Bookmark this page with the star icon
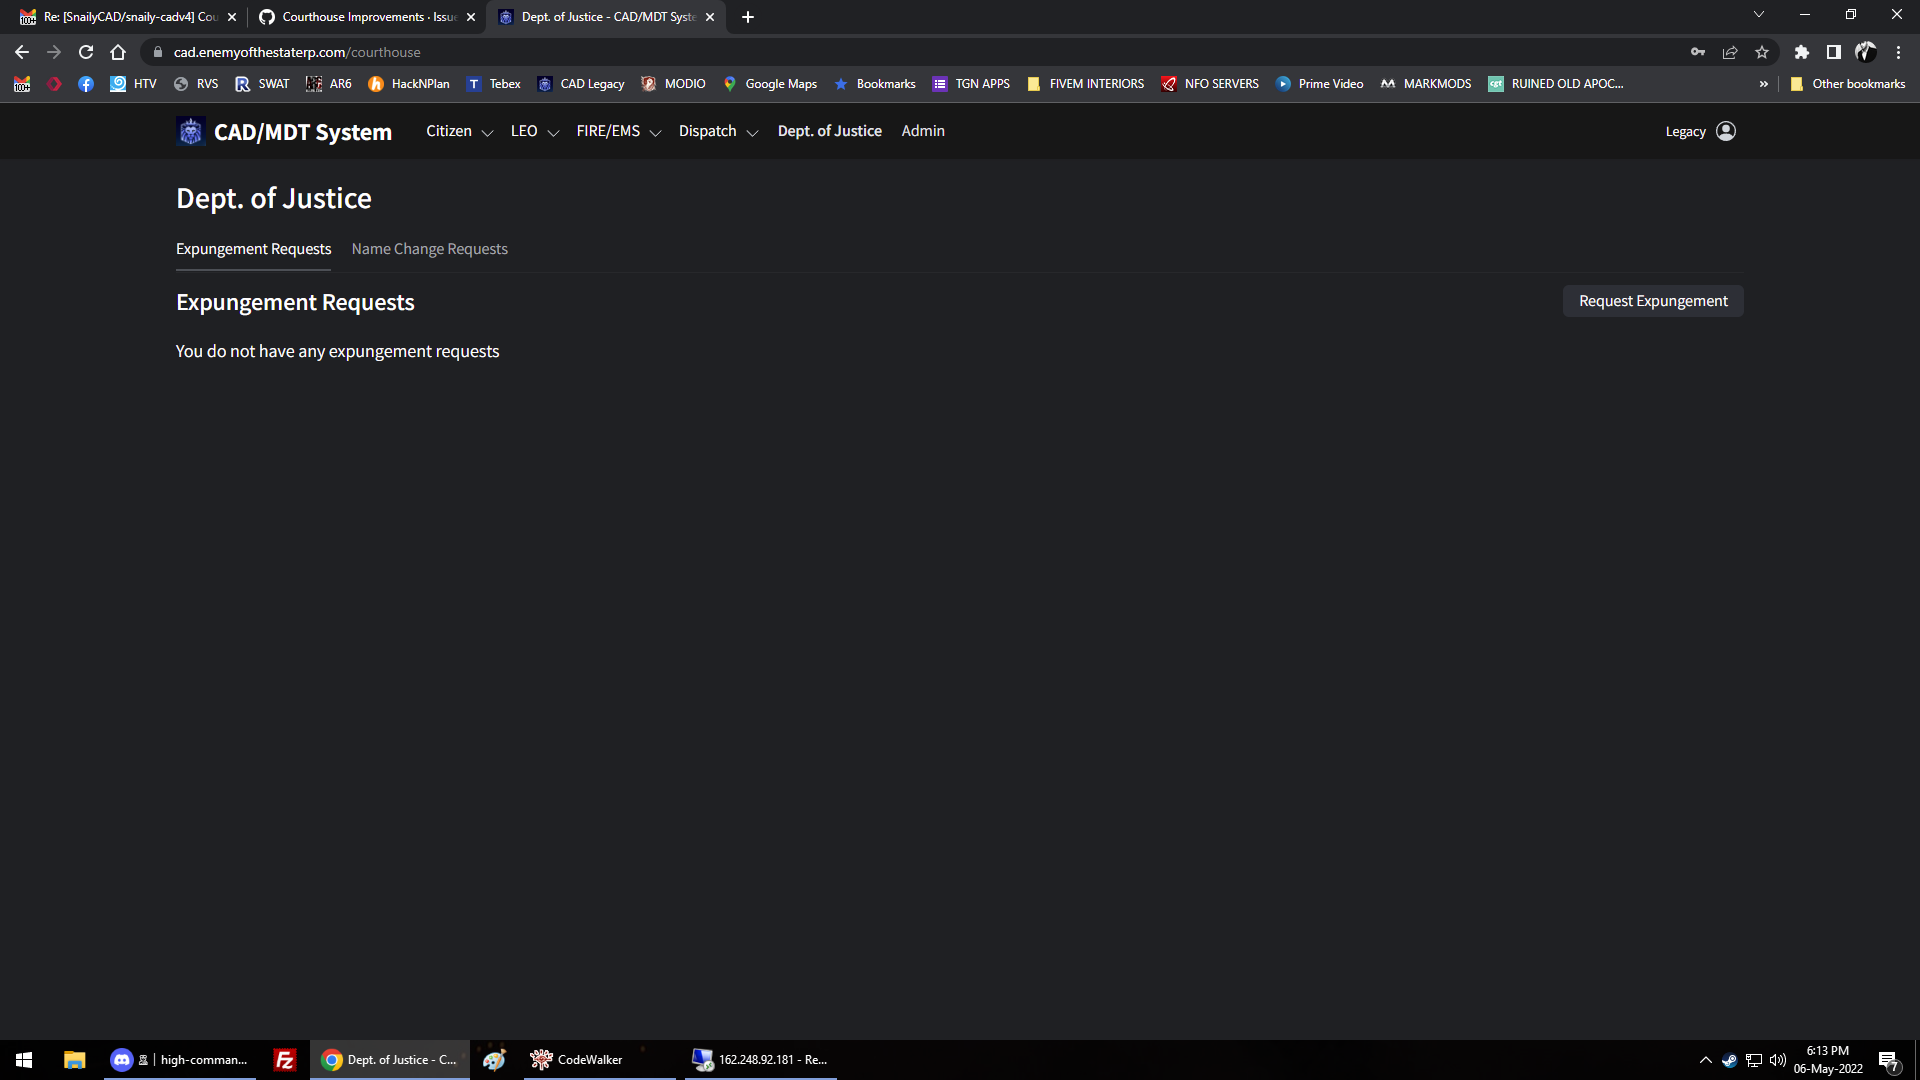The width and height of the screenshot is (1920, 1080). (x=1762, y=52)
